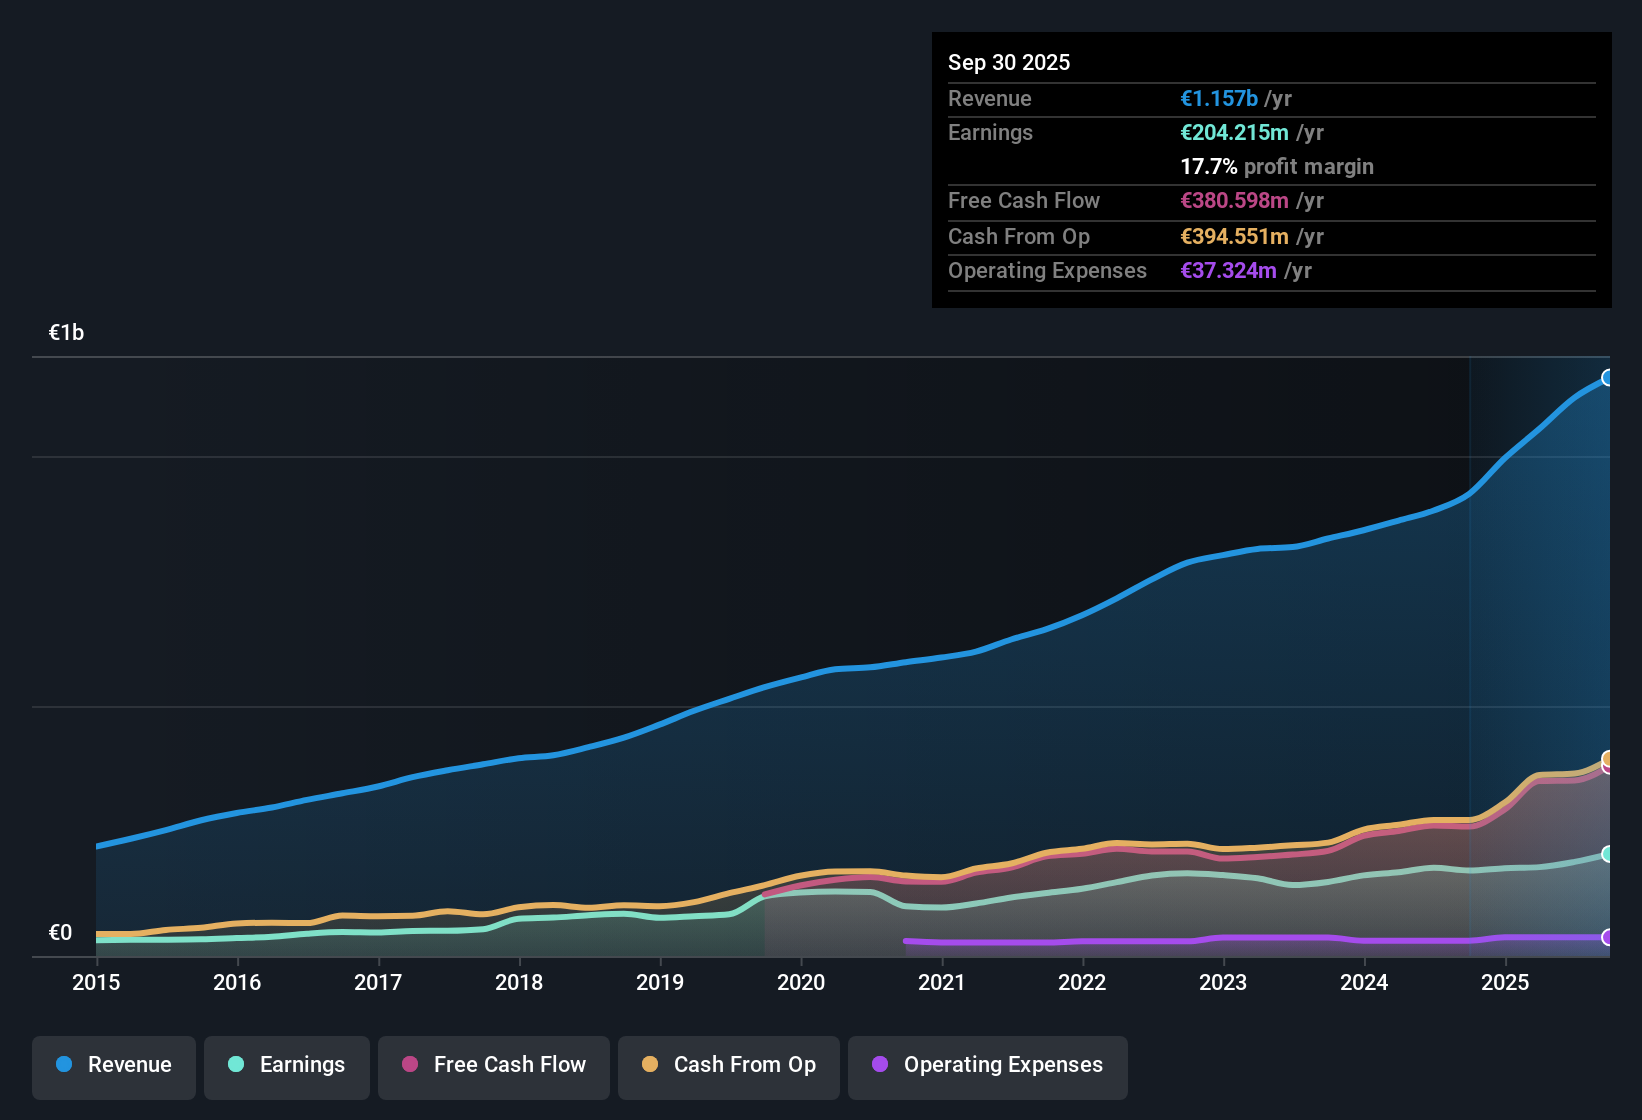Click the purple Operating Expenses dot
Screen dimensions: 1642x1120
879,1065
